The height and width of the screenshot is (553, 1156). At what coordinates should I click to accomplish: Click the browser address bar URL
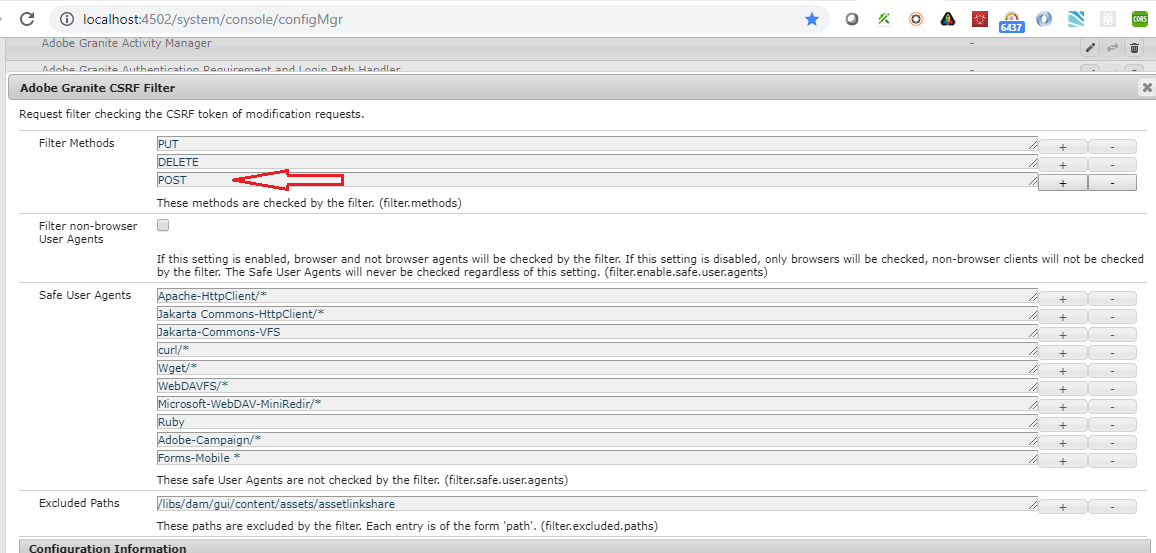(213, 19)
